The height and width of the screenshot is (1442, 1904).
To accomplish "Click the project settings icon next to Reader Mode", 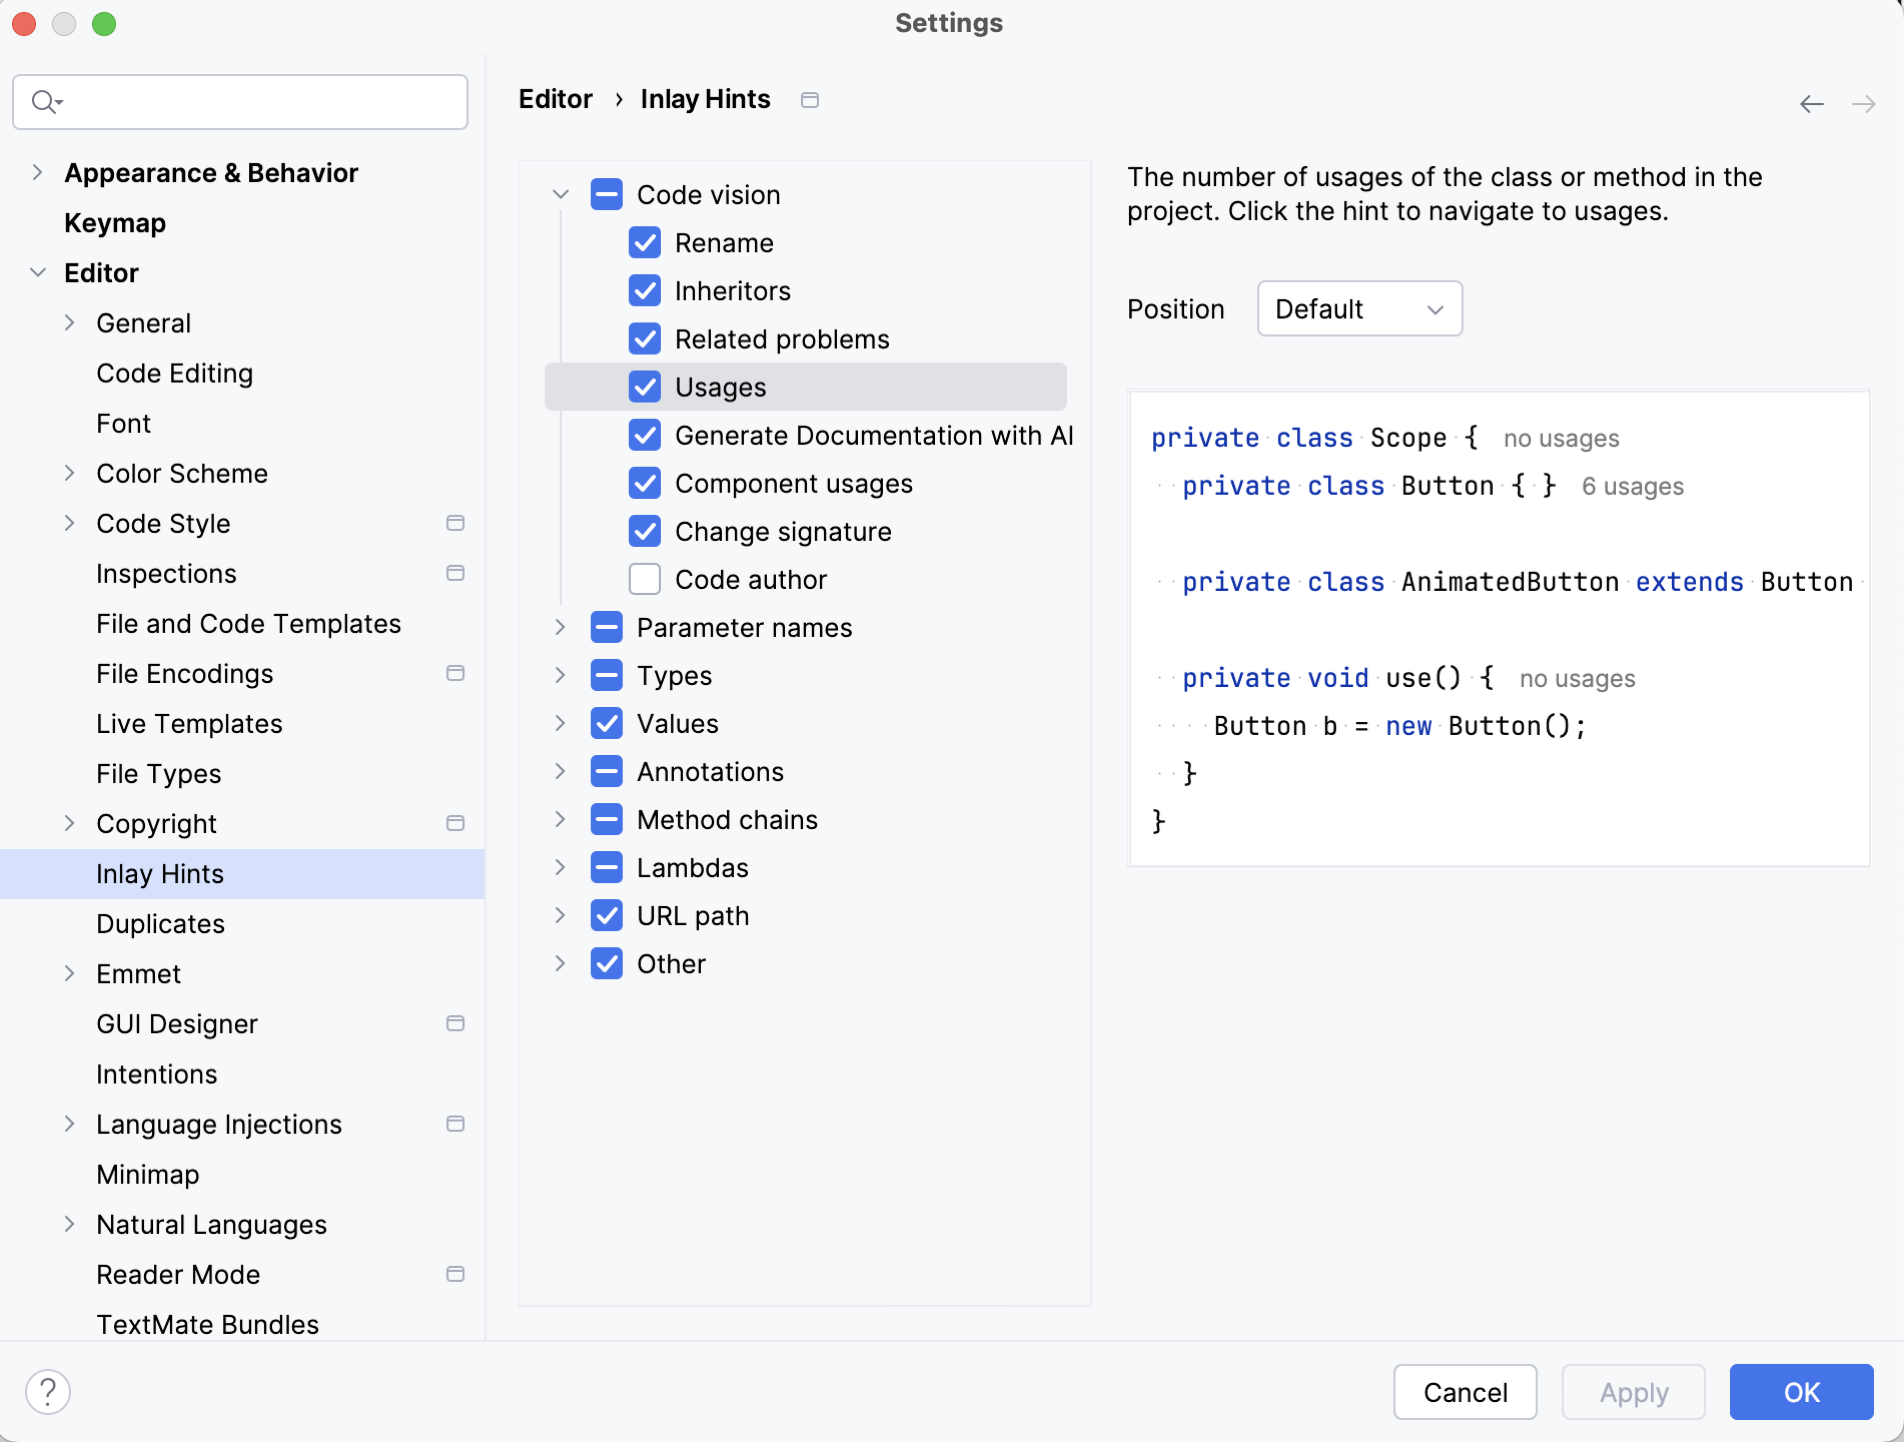I will point(455,1274).
